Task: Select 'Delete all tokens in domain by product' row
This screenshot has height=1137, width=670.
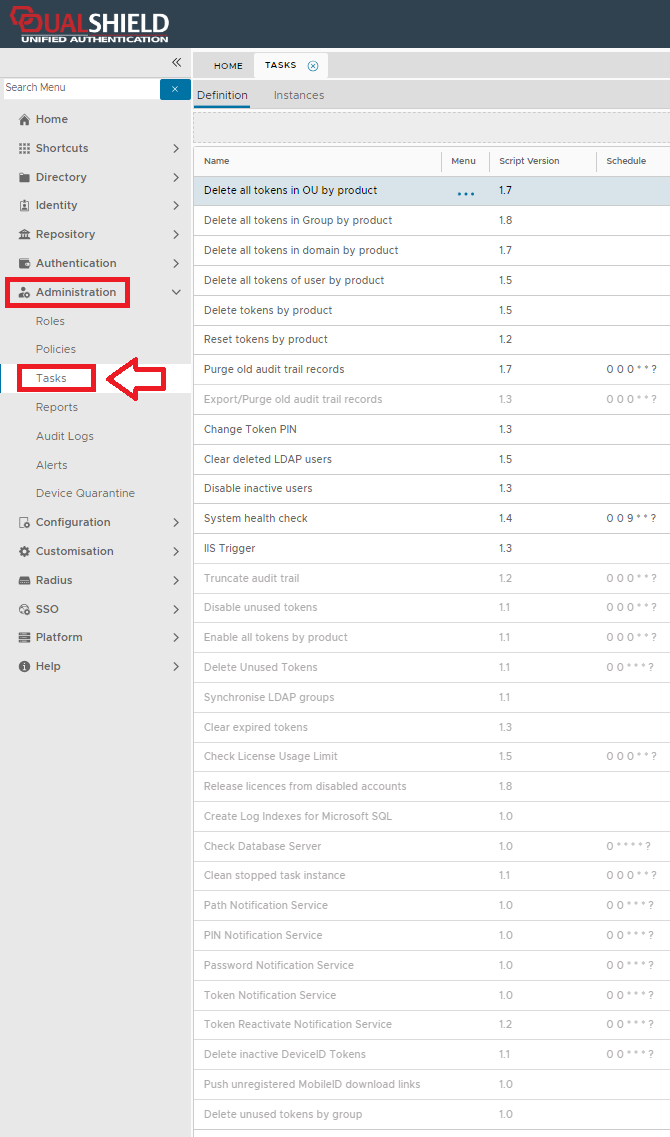Action: pos(431,250)
